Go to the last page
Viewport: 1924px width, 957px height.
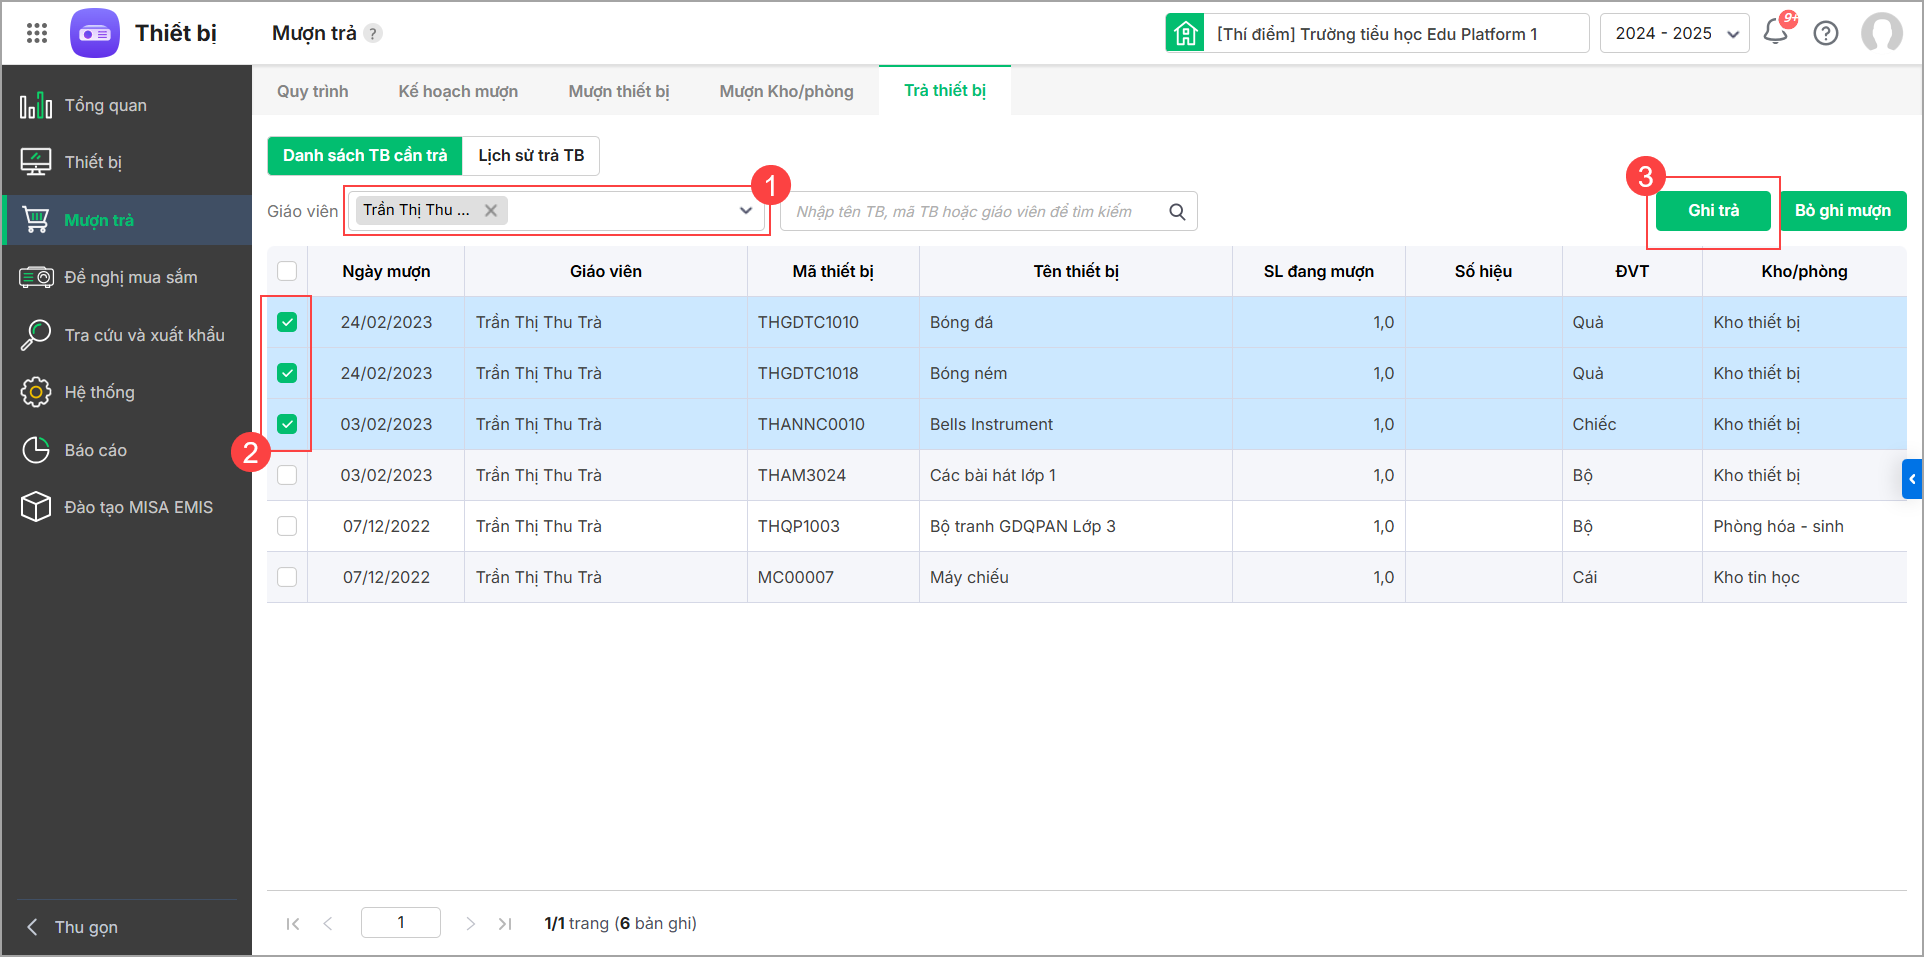click(x=505, y=924)
